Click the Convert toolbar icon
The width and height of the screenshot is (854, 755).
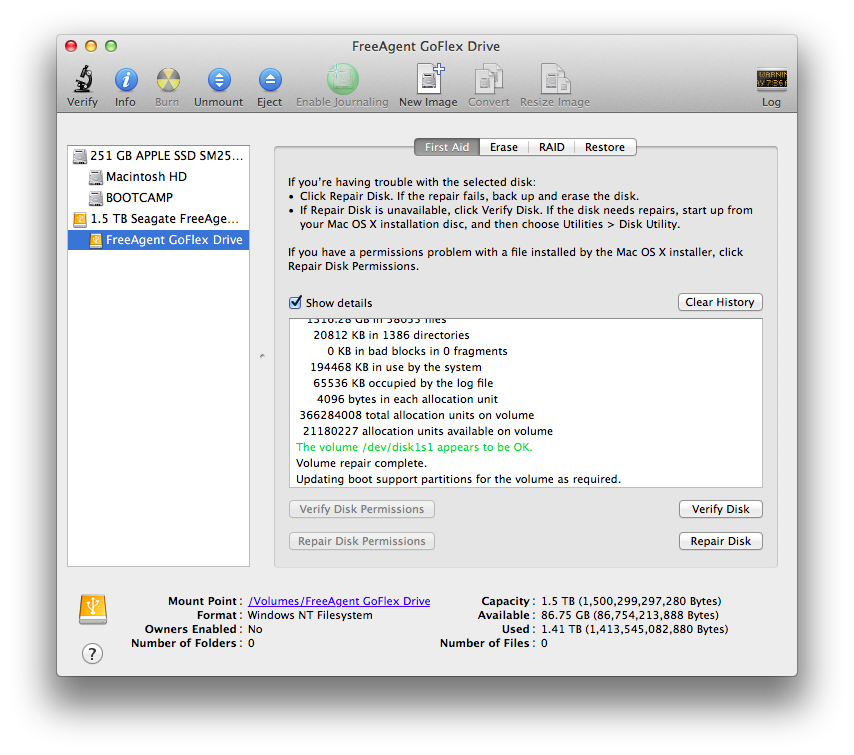(489, 79)
